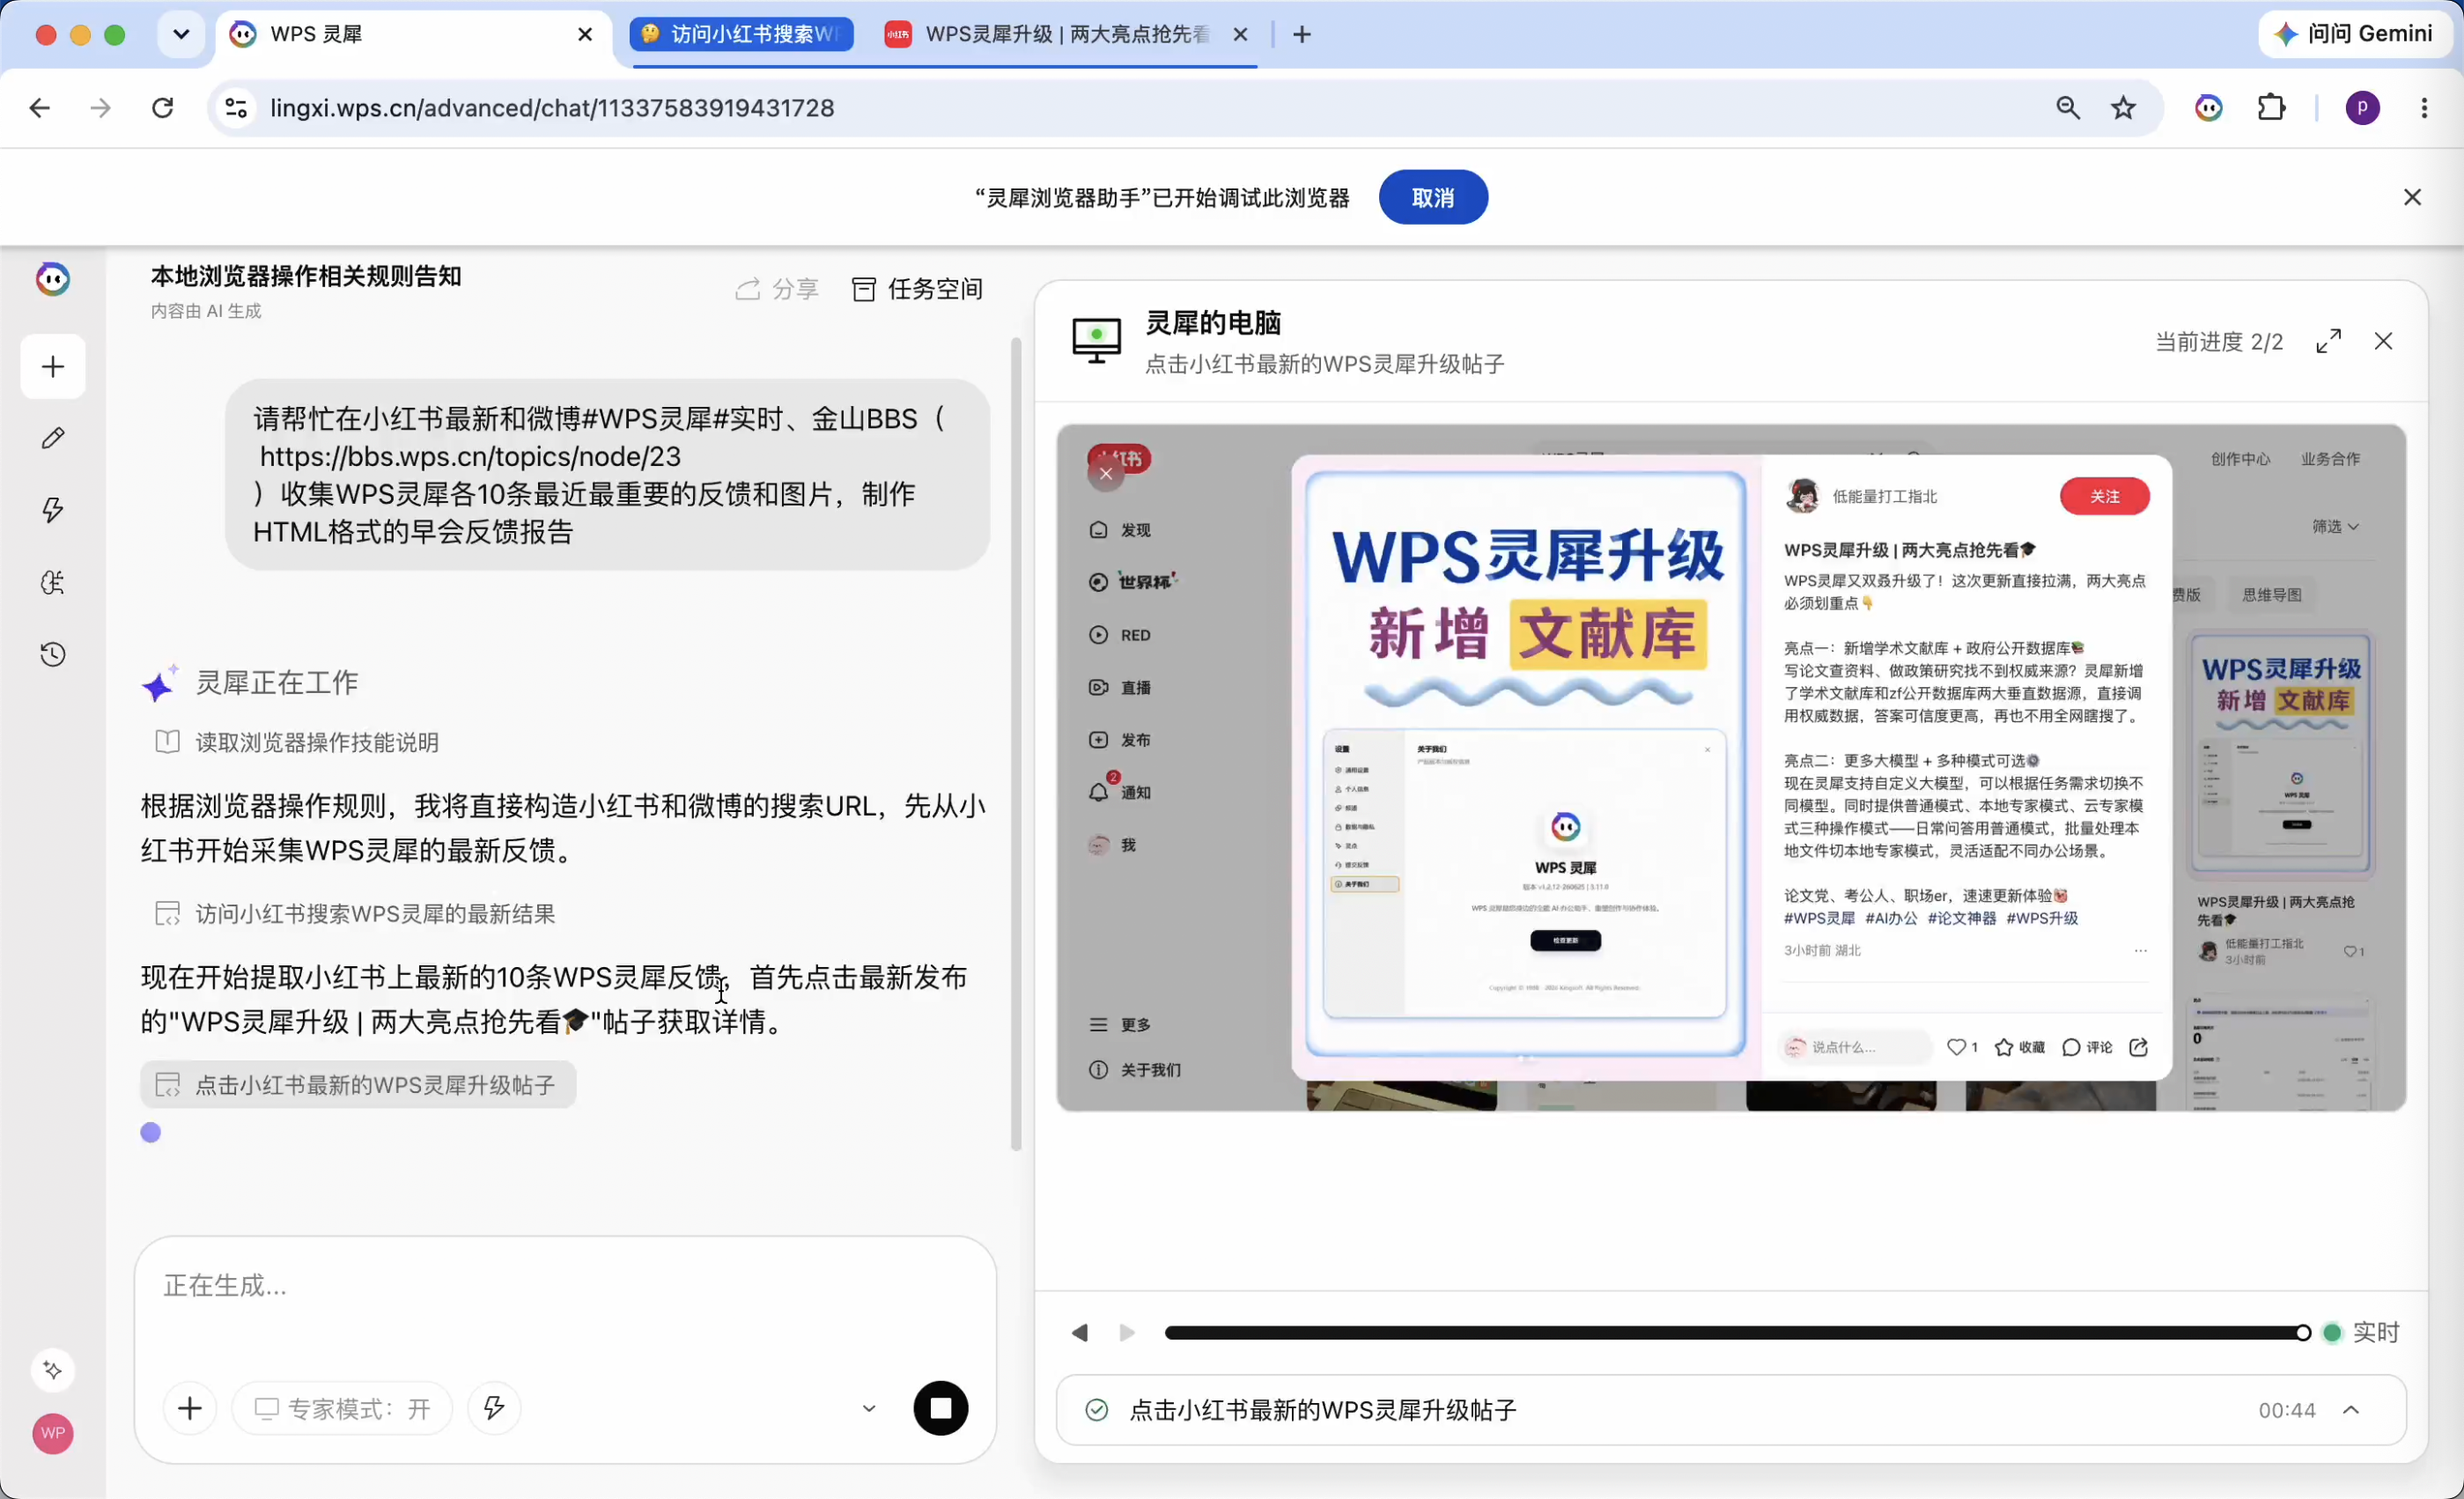This screenshot has height=1499, width=2464.
Task: Open the extensions puzzle icon
Action: pos(2272,107)
